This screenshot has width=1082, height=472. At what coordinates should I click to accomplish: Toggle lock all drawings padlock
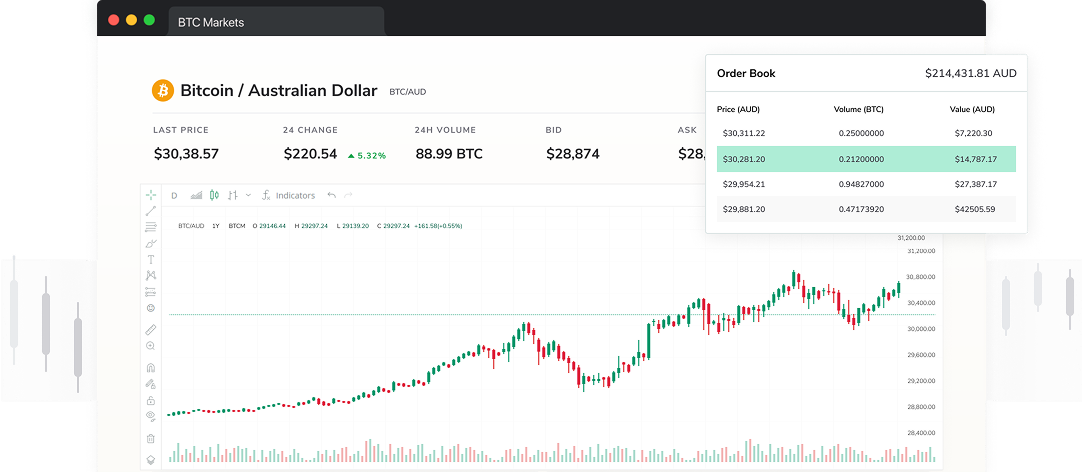pyautogui.click(x=151, y=399)
